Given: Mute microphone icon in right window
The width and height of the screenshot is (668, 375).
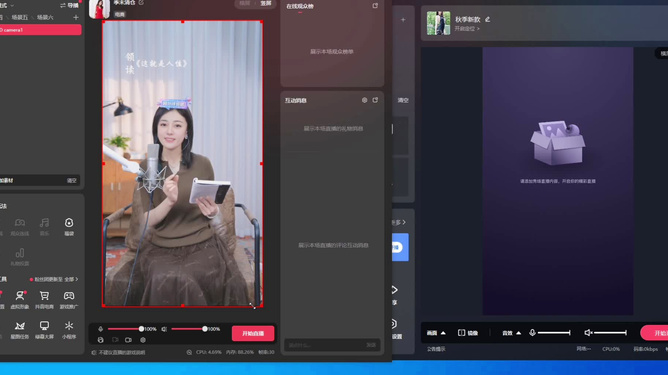Looking at the screenshot, I should click(x=532, y=332).
